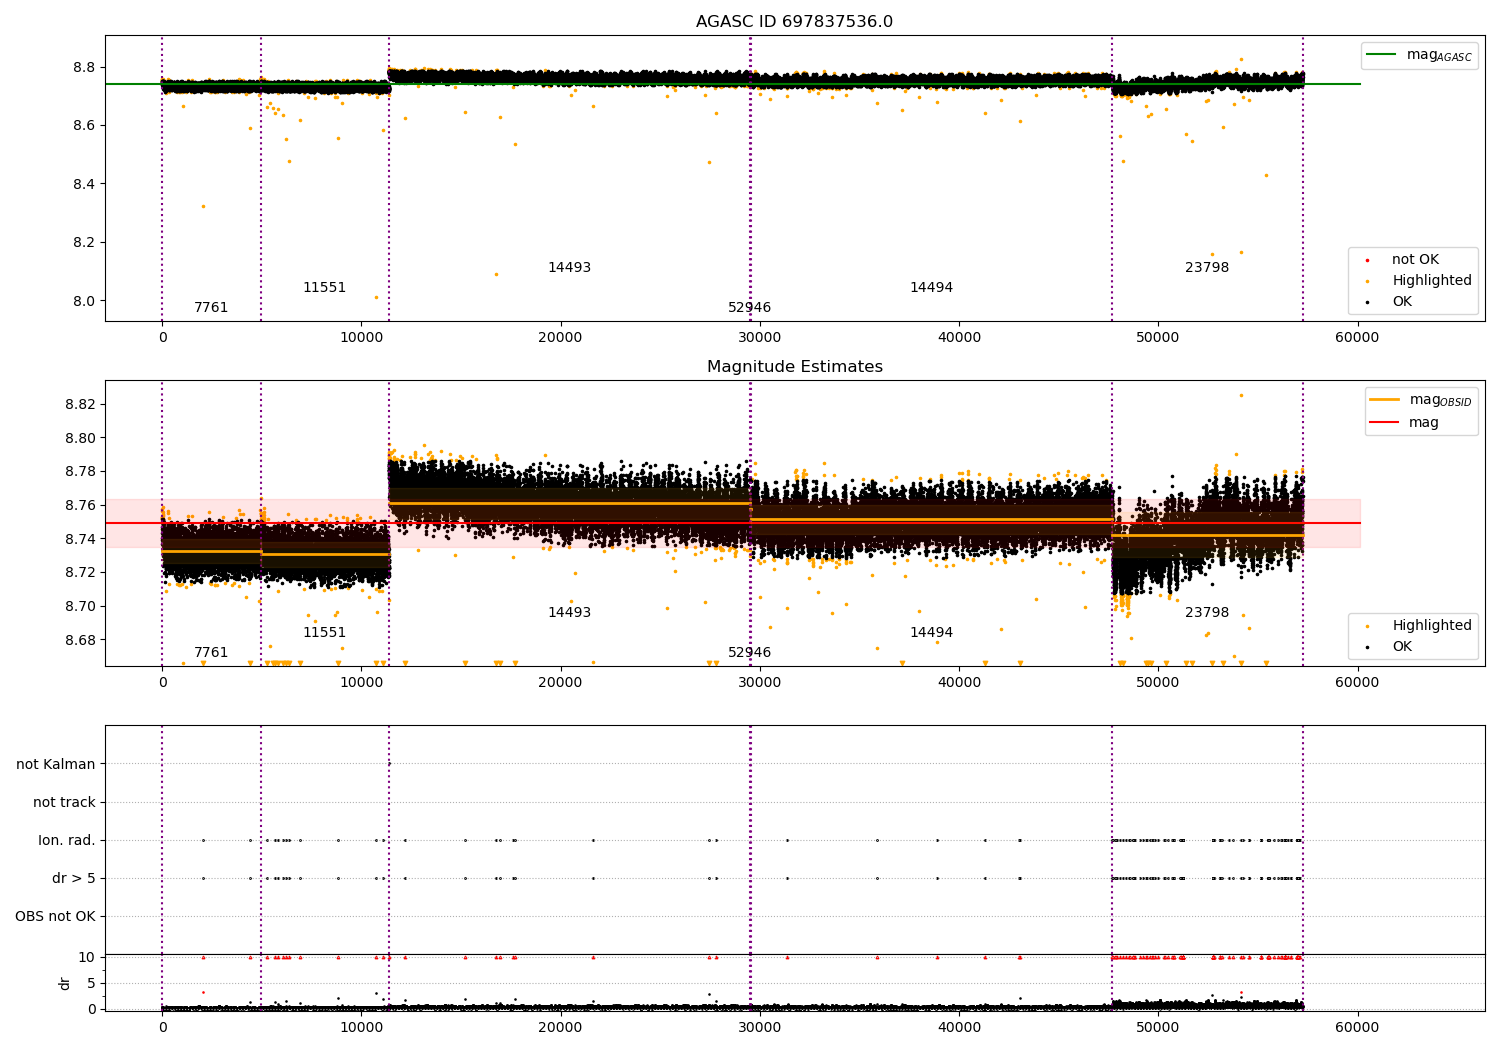Click y-tick 8.68 on middle panel
Viewport: 1500px width, 1050px height.
(x=80, y=640)
